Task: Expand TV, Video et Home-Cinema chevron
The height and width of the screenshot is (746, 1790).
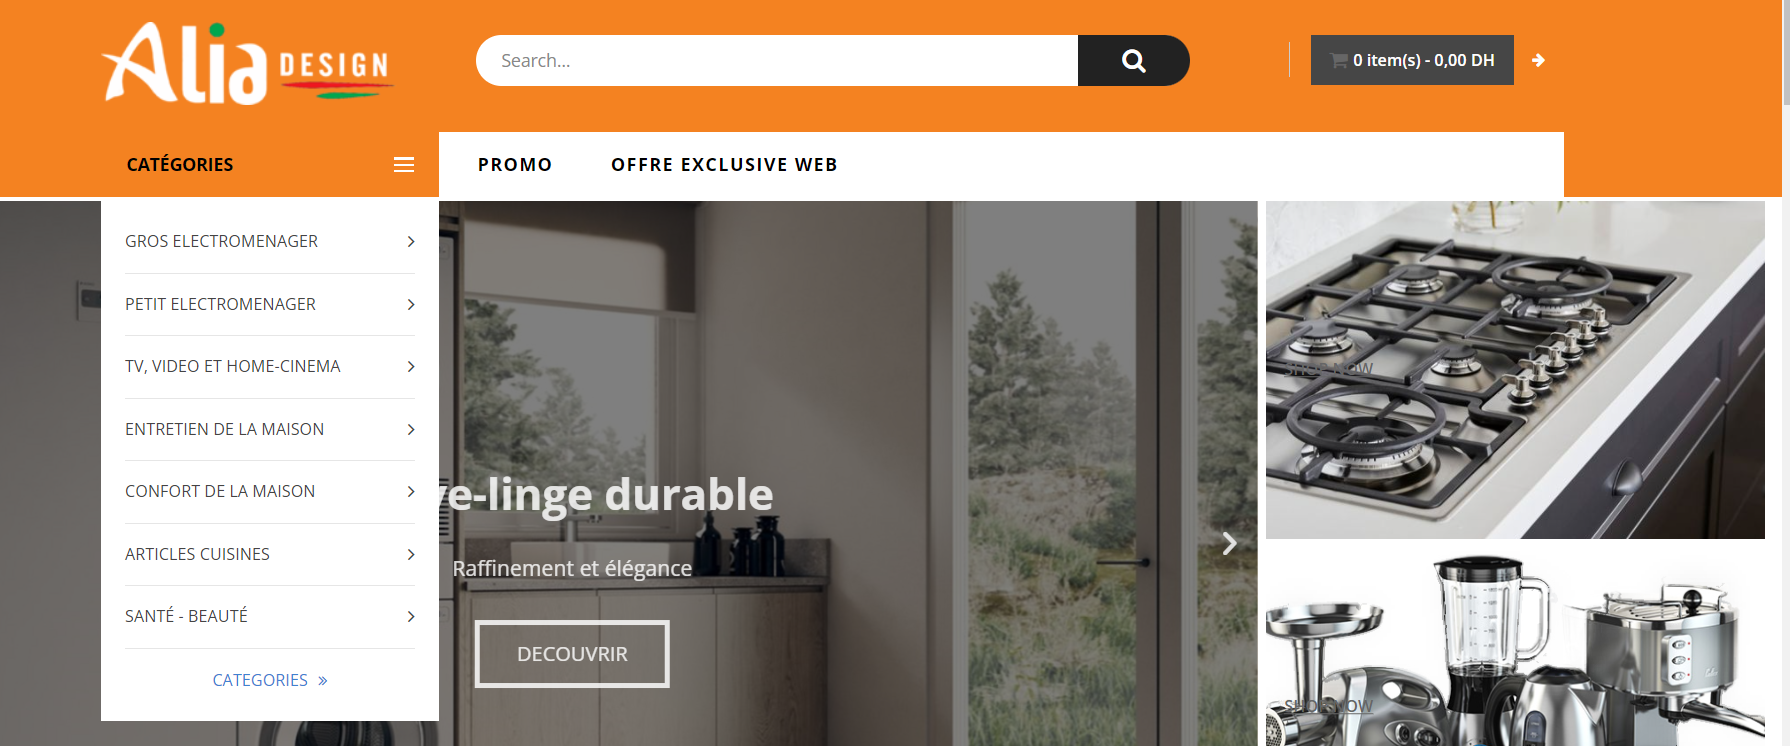Action: click(411, 367)
